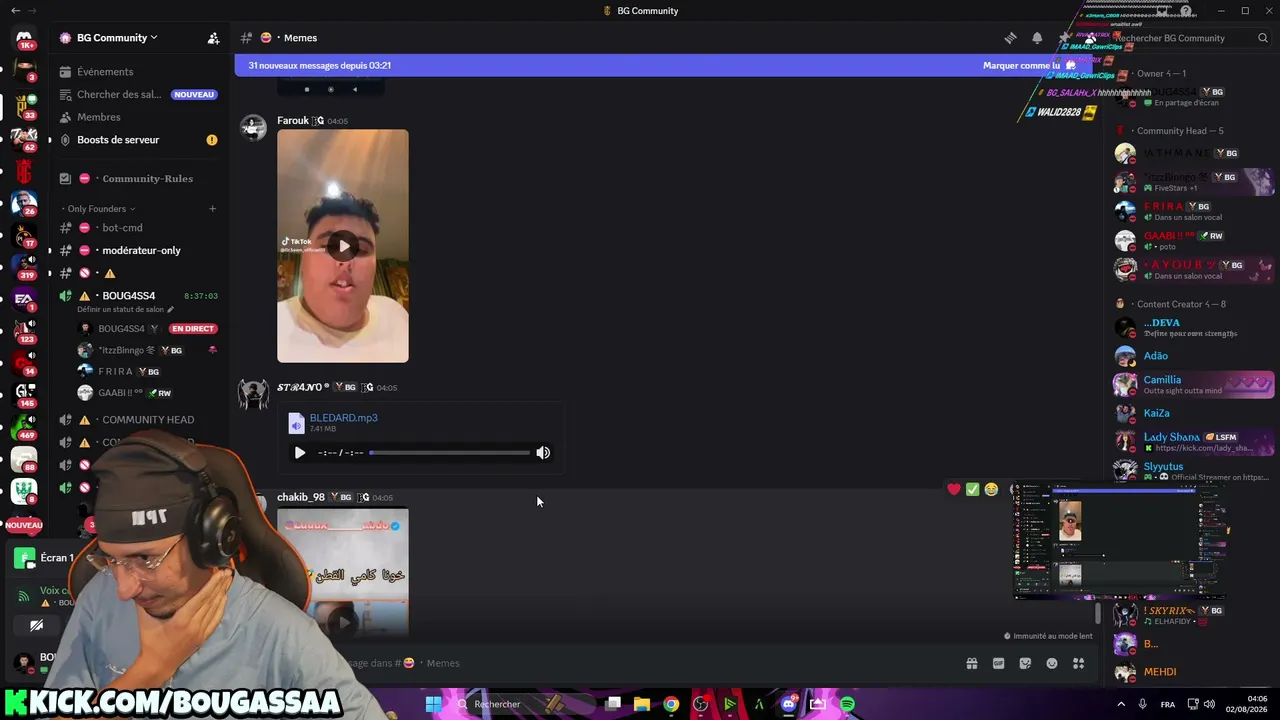
Task: Open chakib_98's username
Action: click(301, 498)
